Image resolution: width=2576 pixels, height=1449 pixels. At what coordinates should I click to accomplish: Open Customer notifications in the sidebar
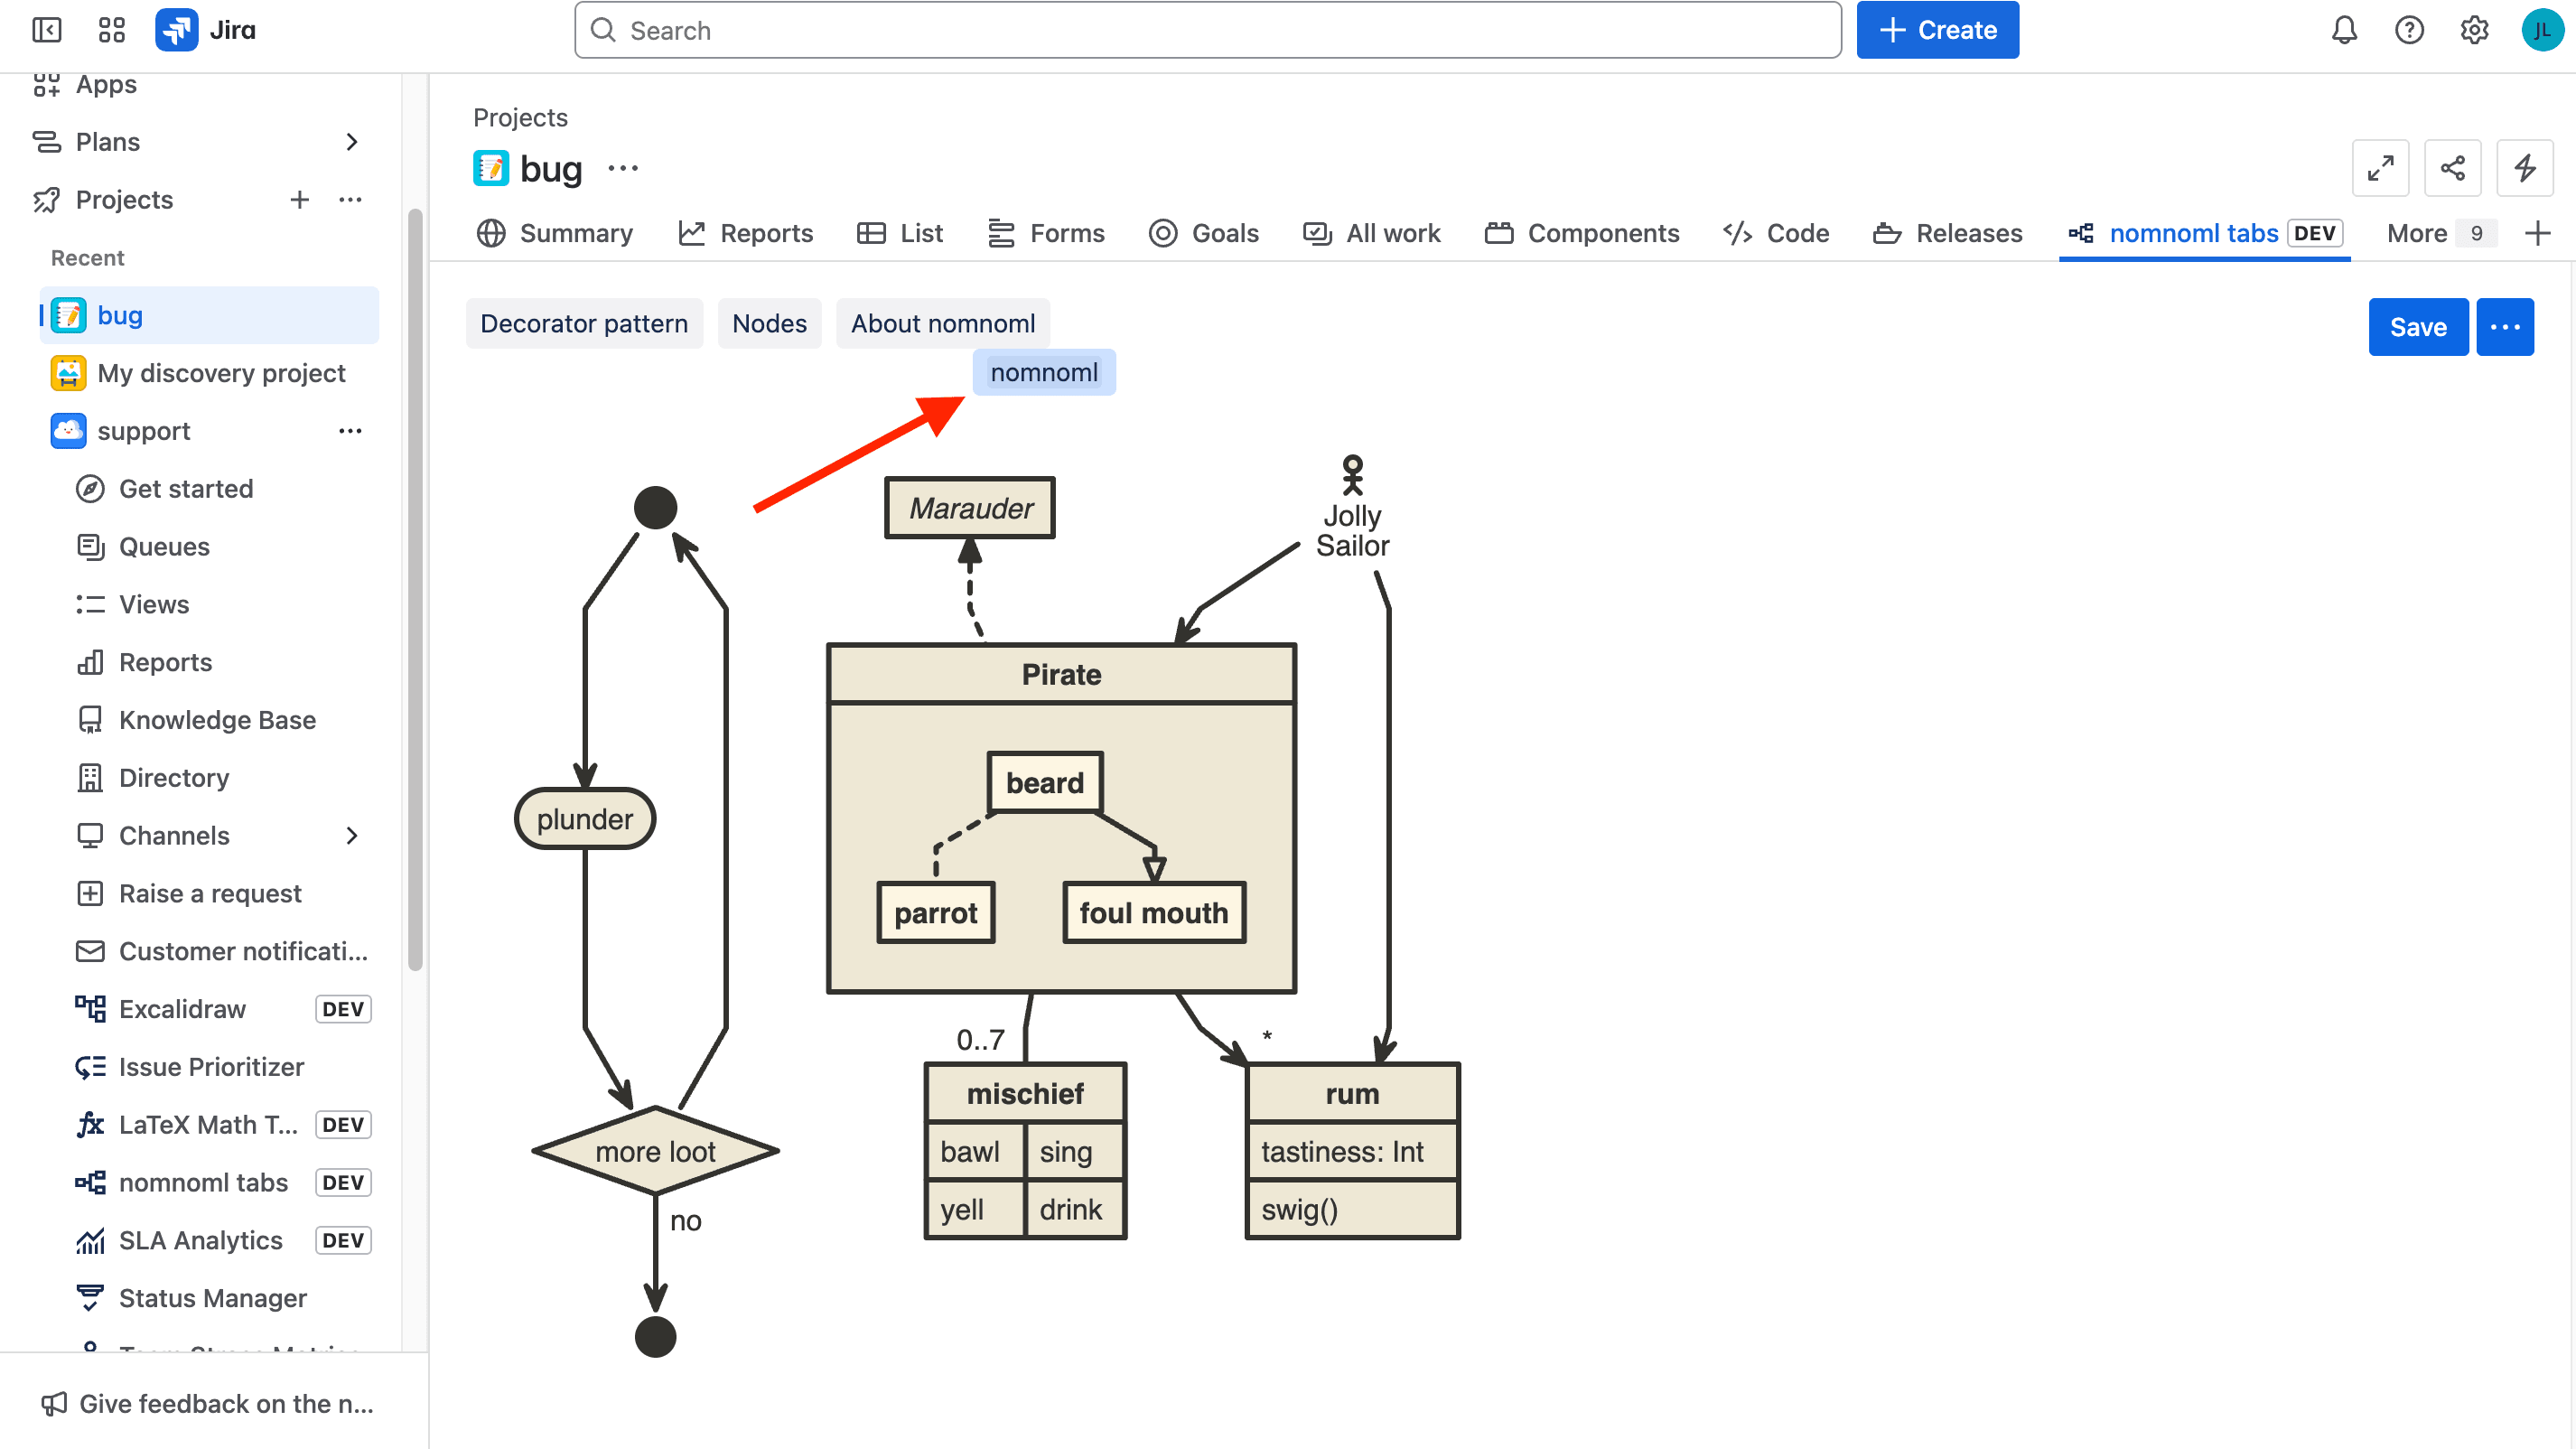coord(243,952)
